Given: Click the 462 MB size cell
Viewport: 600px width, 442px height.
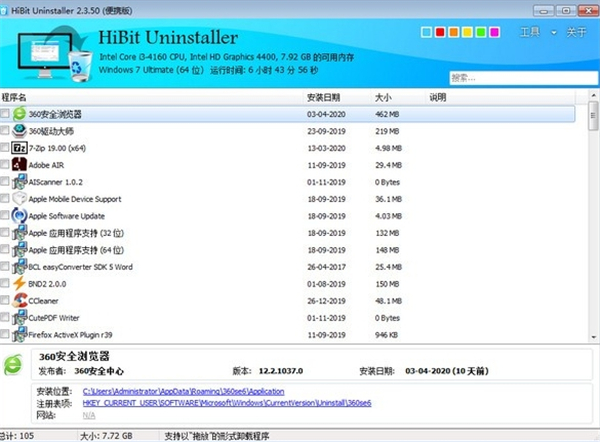Looking at the screenshot, I should pos(387,114).
